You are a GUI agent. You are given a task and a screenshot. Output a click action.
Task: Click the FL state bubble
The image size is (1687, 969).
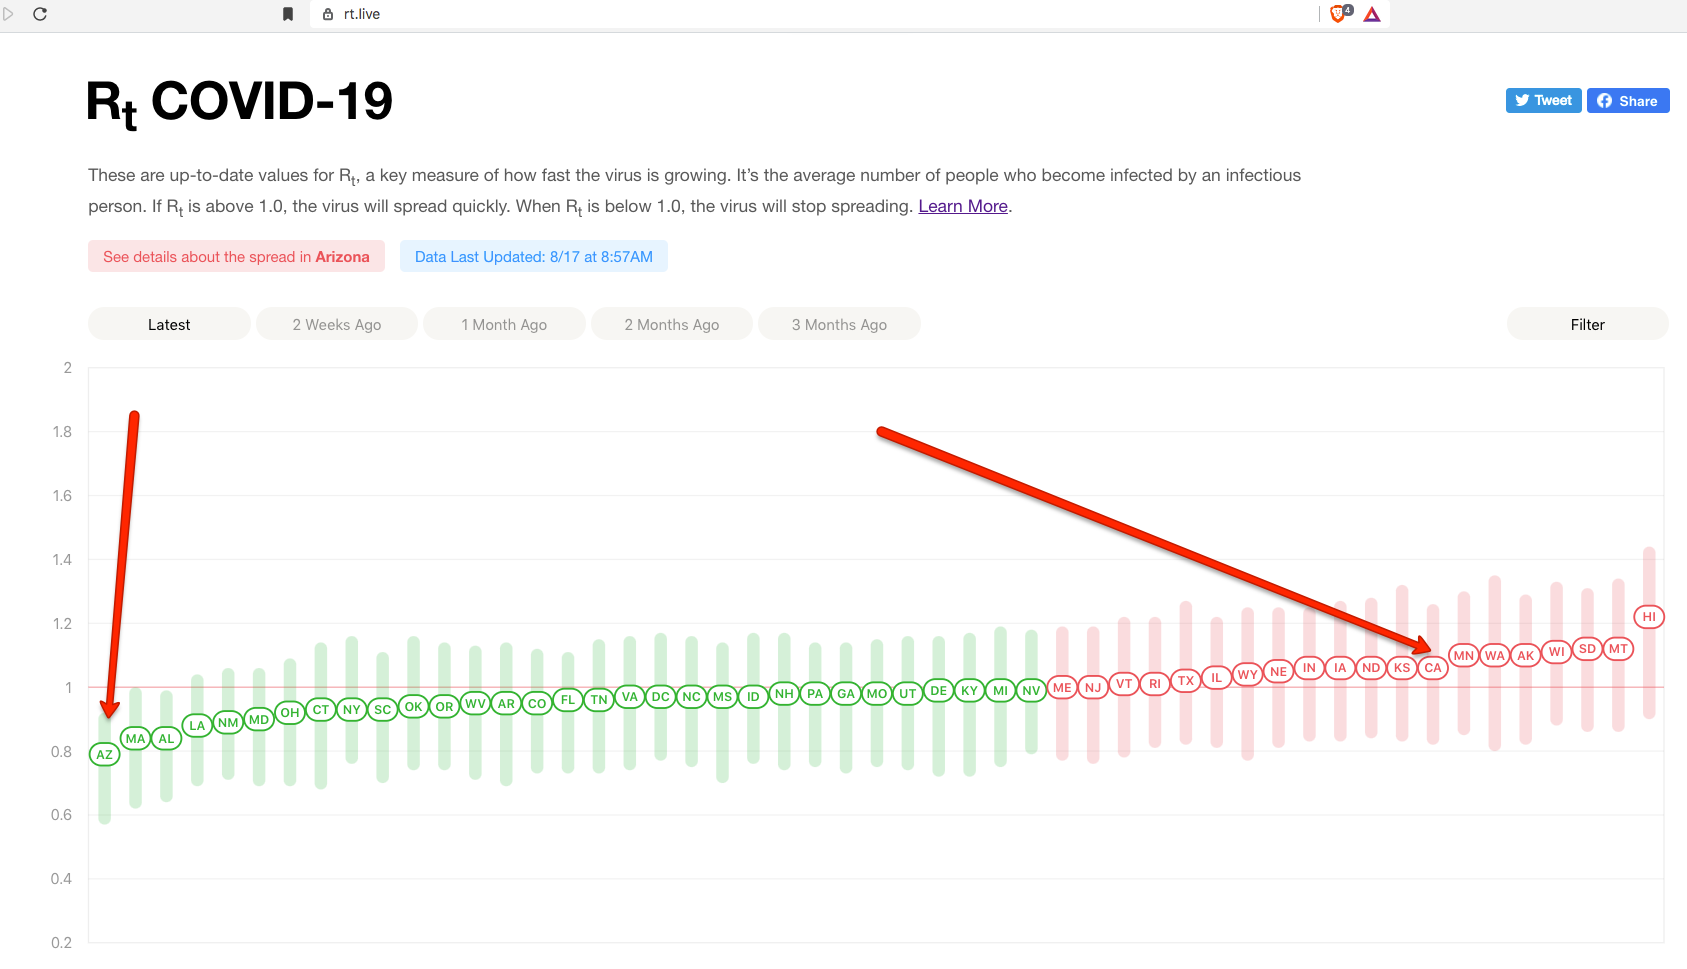point(568,700)
